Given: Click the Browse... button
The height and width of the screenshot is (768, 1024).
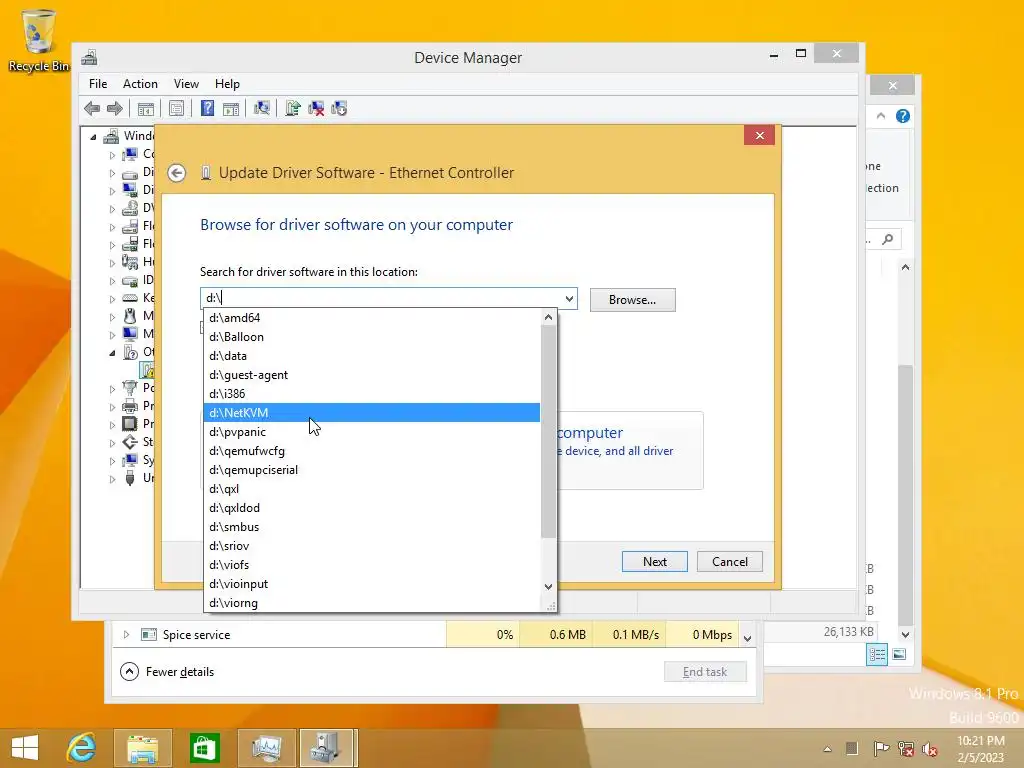Looking at the screenshot, I should coord(632,300).
